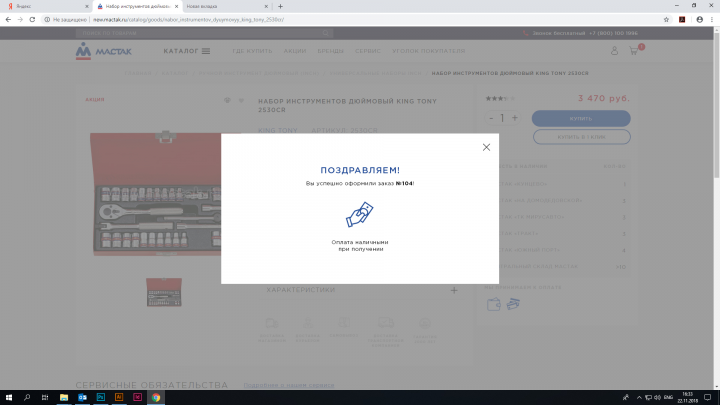
Task: Click Главная breadcrumb link
Action: pyautogui.click(x=138, y=73)
